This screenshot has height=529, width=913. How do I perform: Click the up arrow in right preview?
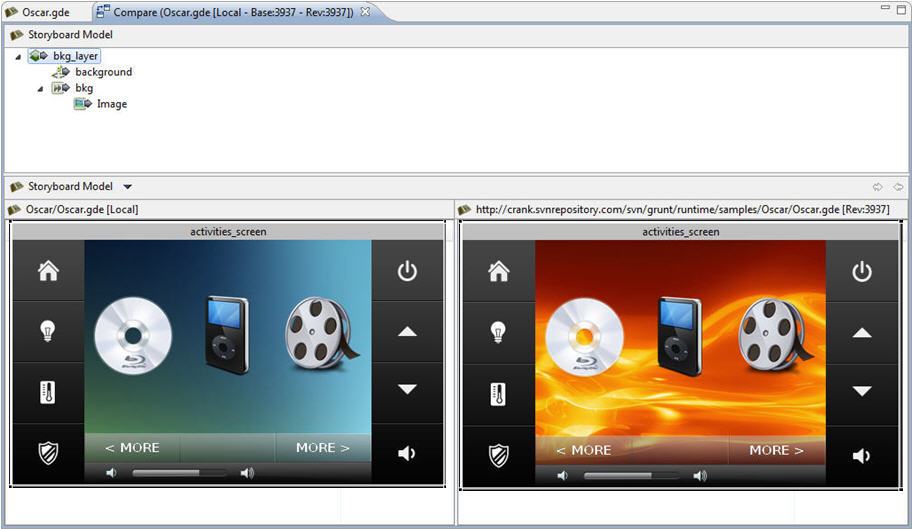tap(862, 333)
